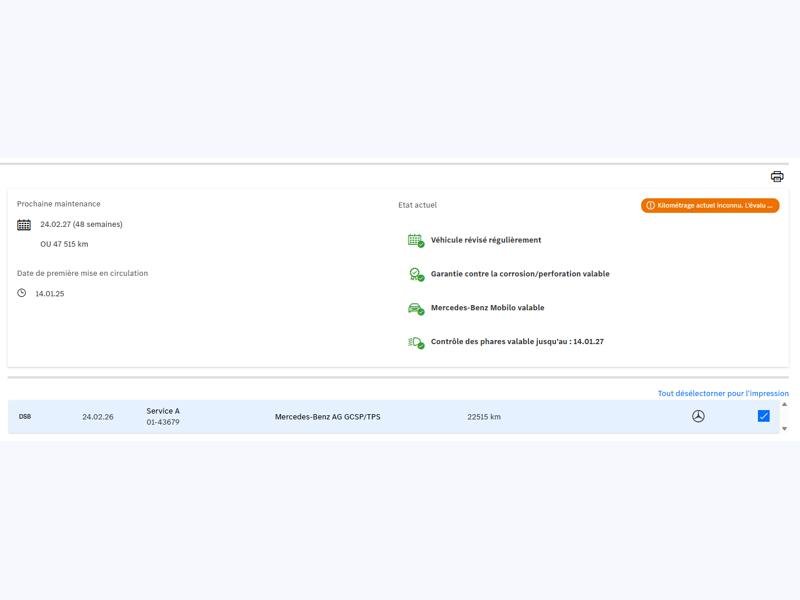Open the orange Kilométrage actuel inconnu warning
The width and height of the screenshot is (800, 600).
[x=710, y=206]
